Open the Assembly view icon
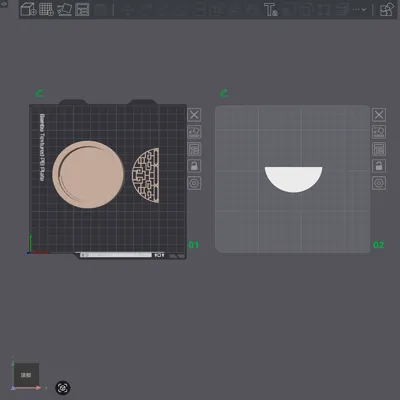This screenshot has width=400, height=400. 387,9
